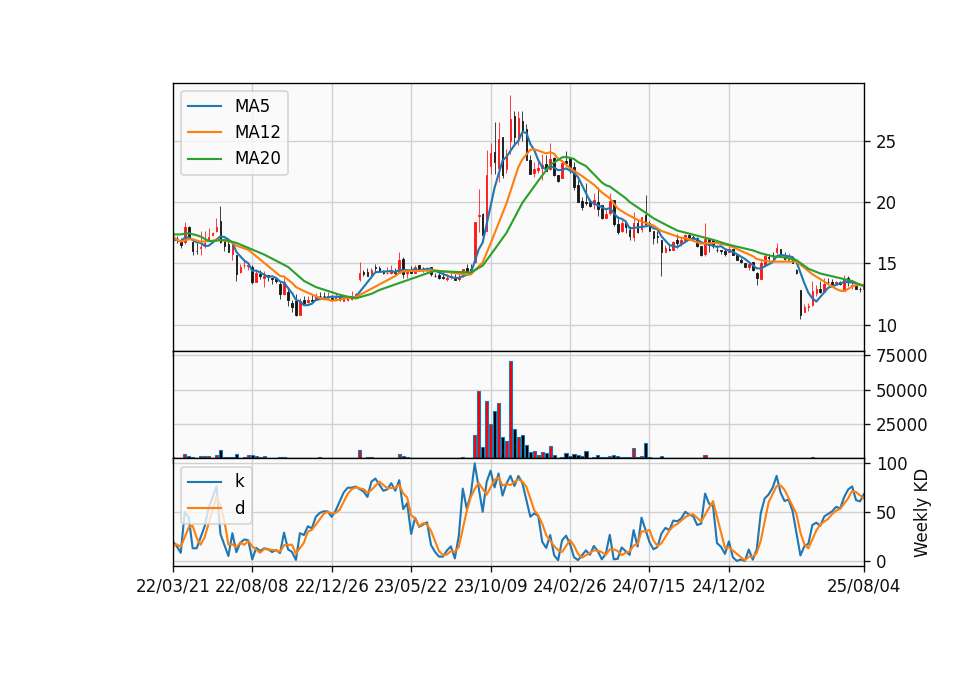Click the KD axis value 100

(x=891, y=464)
